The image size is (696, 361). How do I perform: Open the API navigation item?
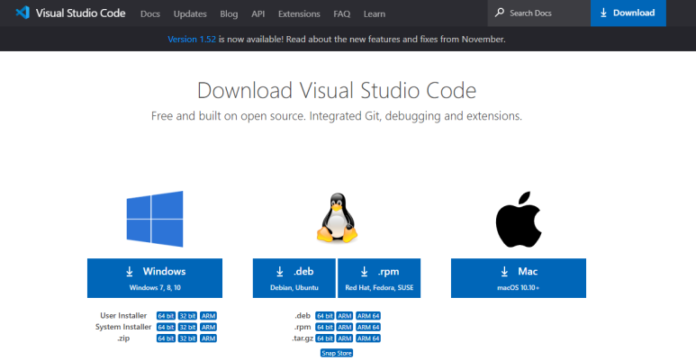click(x=258, y=14)
